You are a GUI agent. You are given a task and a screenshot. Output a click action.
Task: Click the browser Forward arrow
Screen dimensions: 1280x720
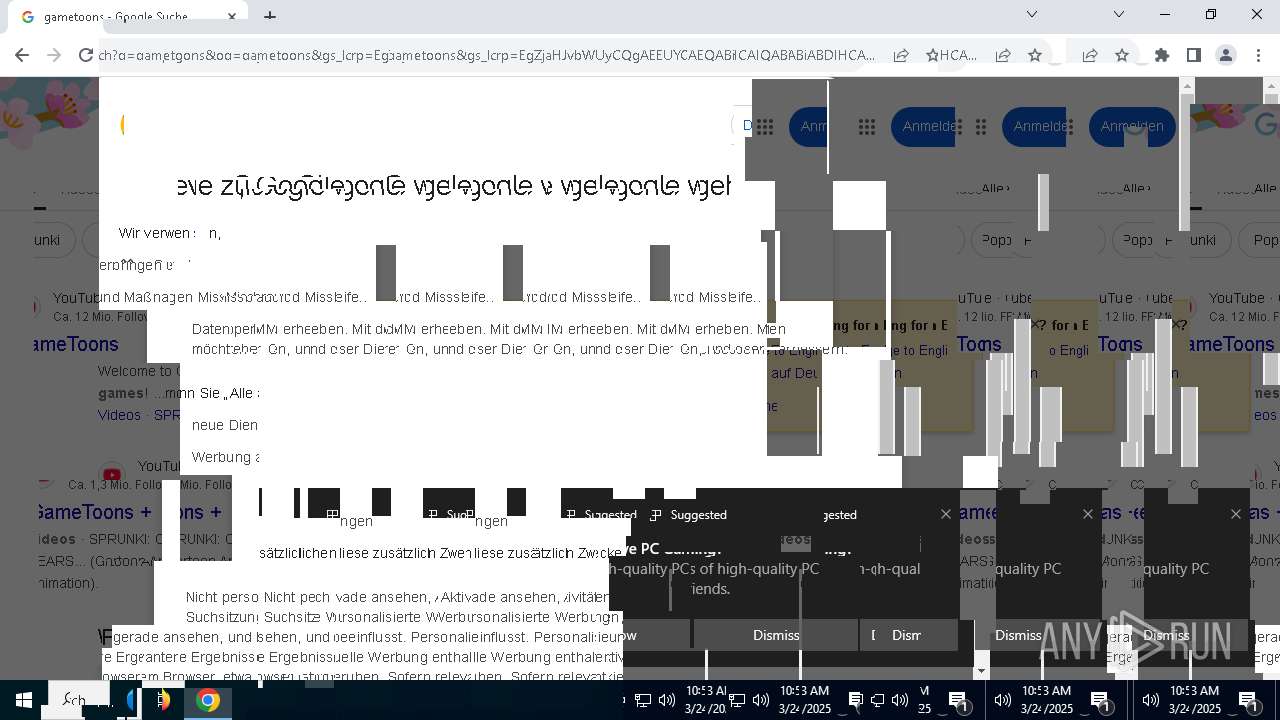point(55,56)
